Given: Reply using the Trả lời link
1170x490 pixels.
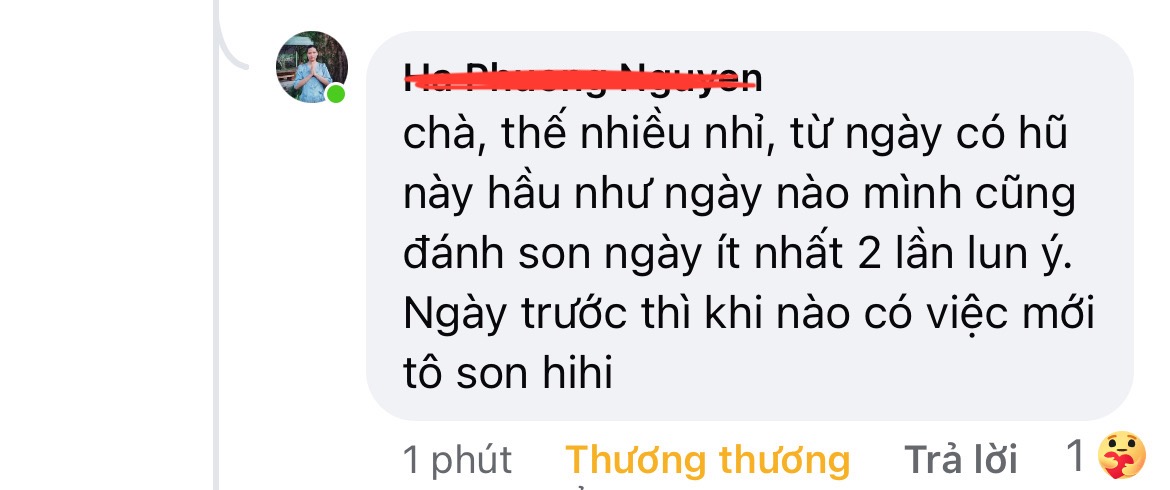Looking at the screenshot, I should [961, 459].
